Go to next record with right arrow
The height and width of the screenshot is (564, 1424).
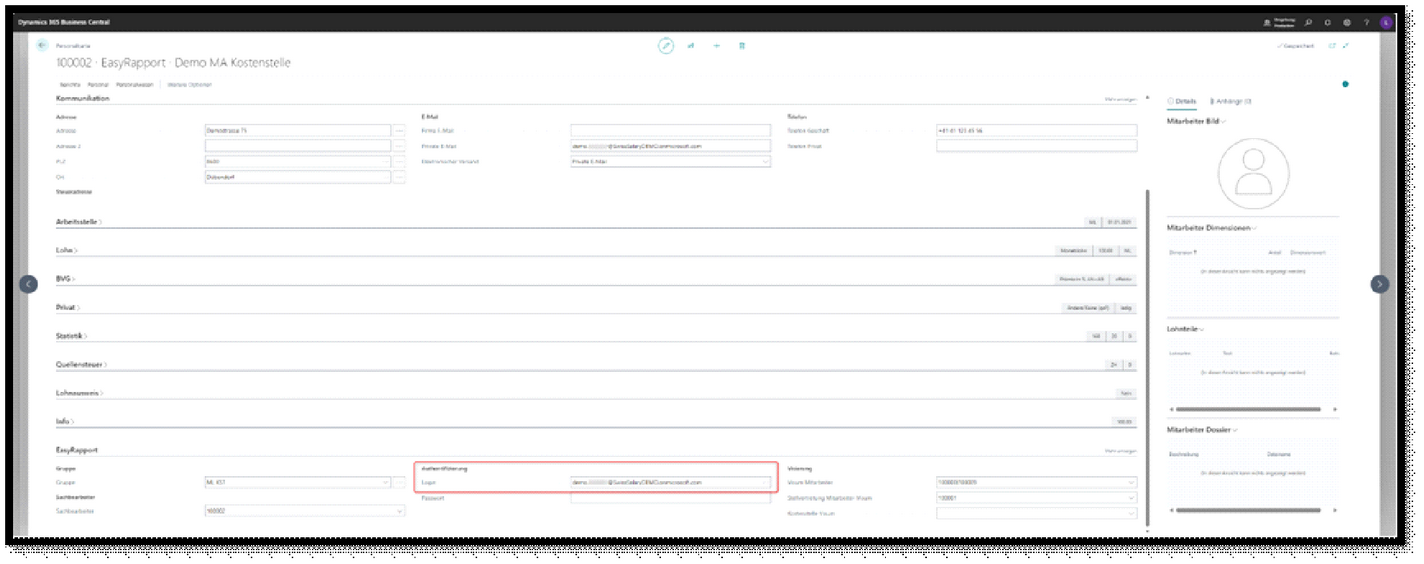coord(1379,284)
